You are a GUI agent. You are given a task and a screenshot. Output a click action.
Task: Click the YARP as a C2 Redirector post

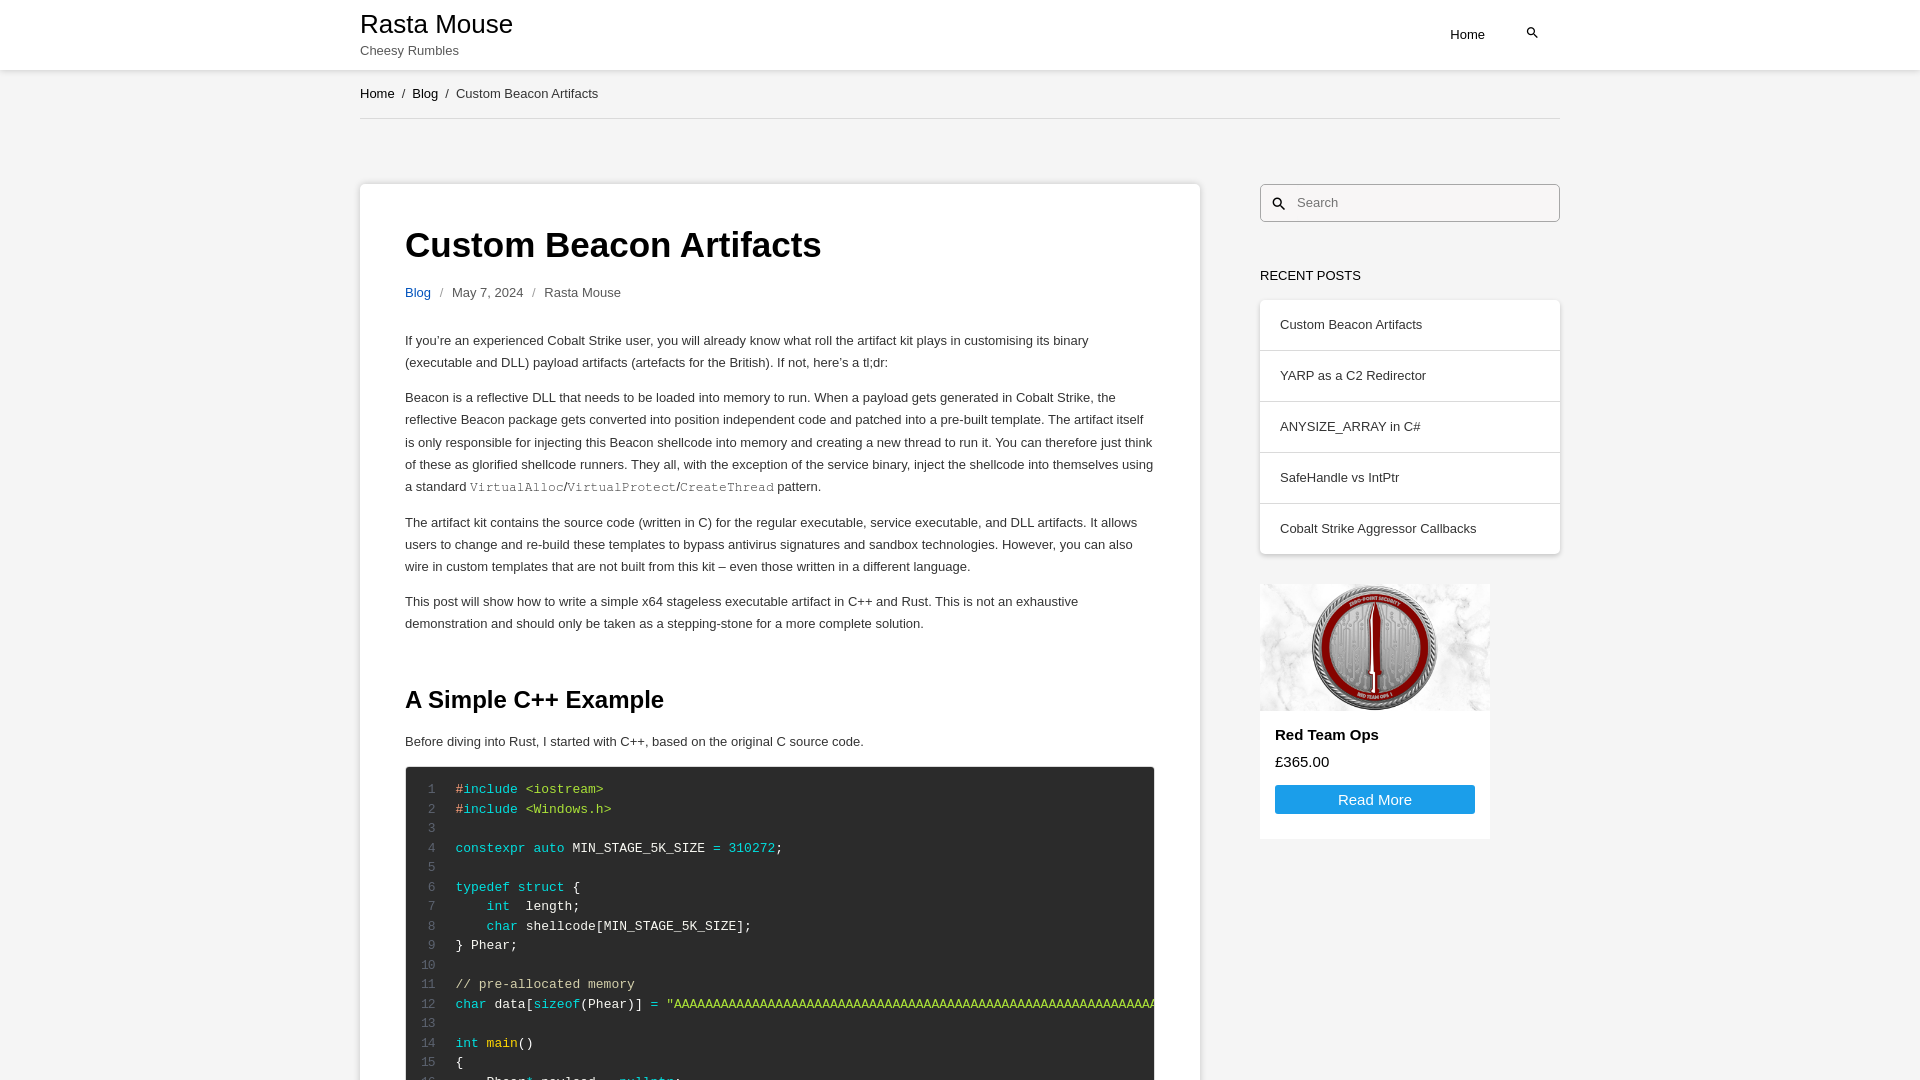1352,375
